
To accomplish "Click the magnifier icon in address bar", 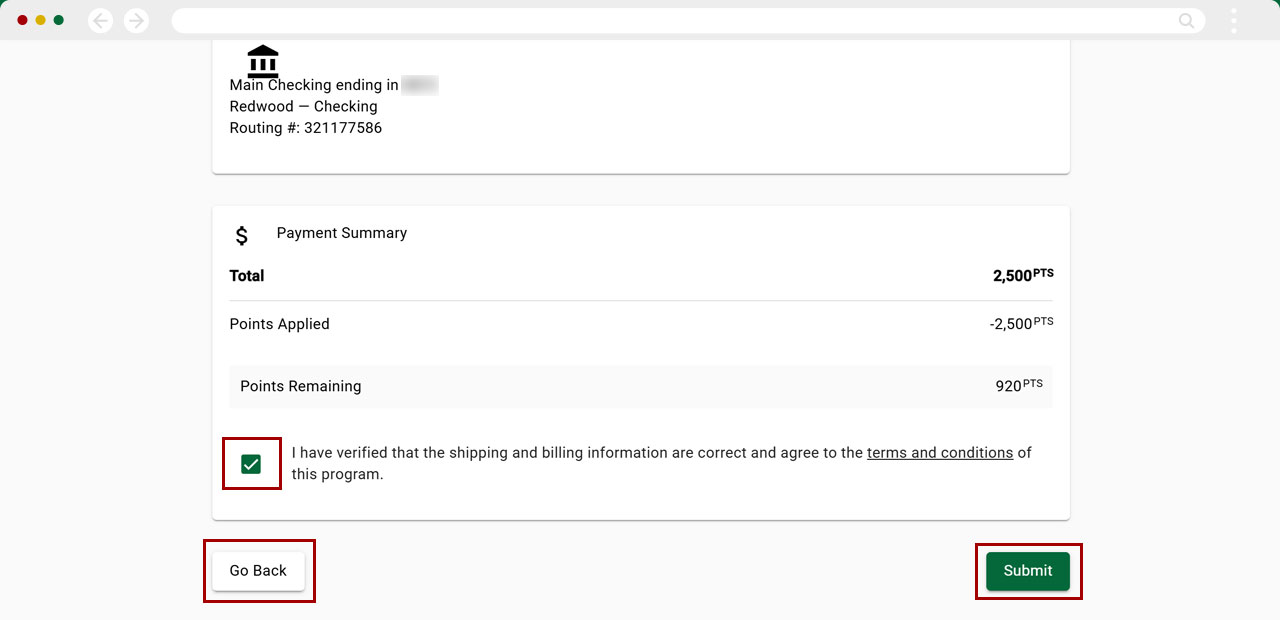I will pos(1186,21).
